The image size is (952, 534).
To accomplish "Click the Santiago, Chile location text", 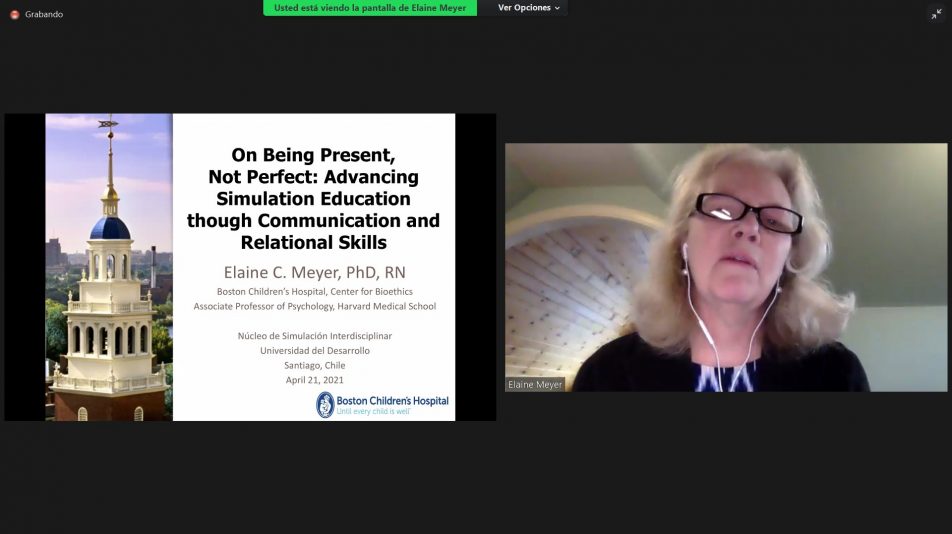I will [x=313, y=365].
